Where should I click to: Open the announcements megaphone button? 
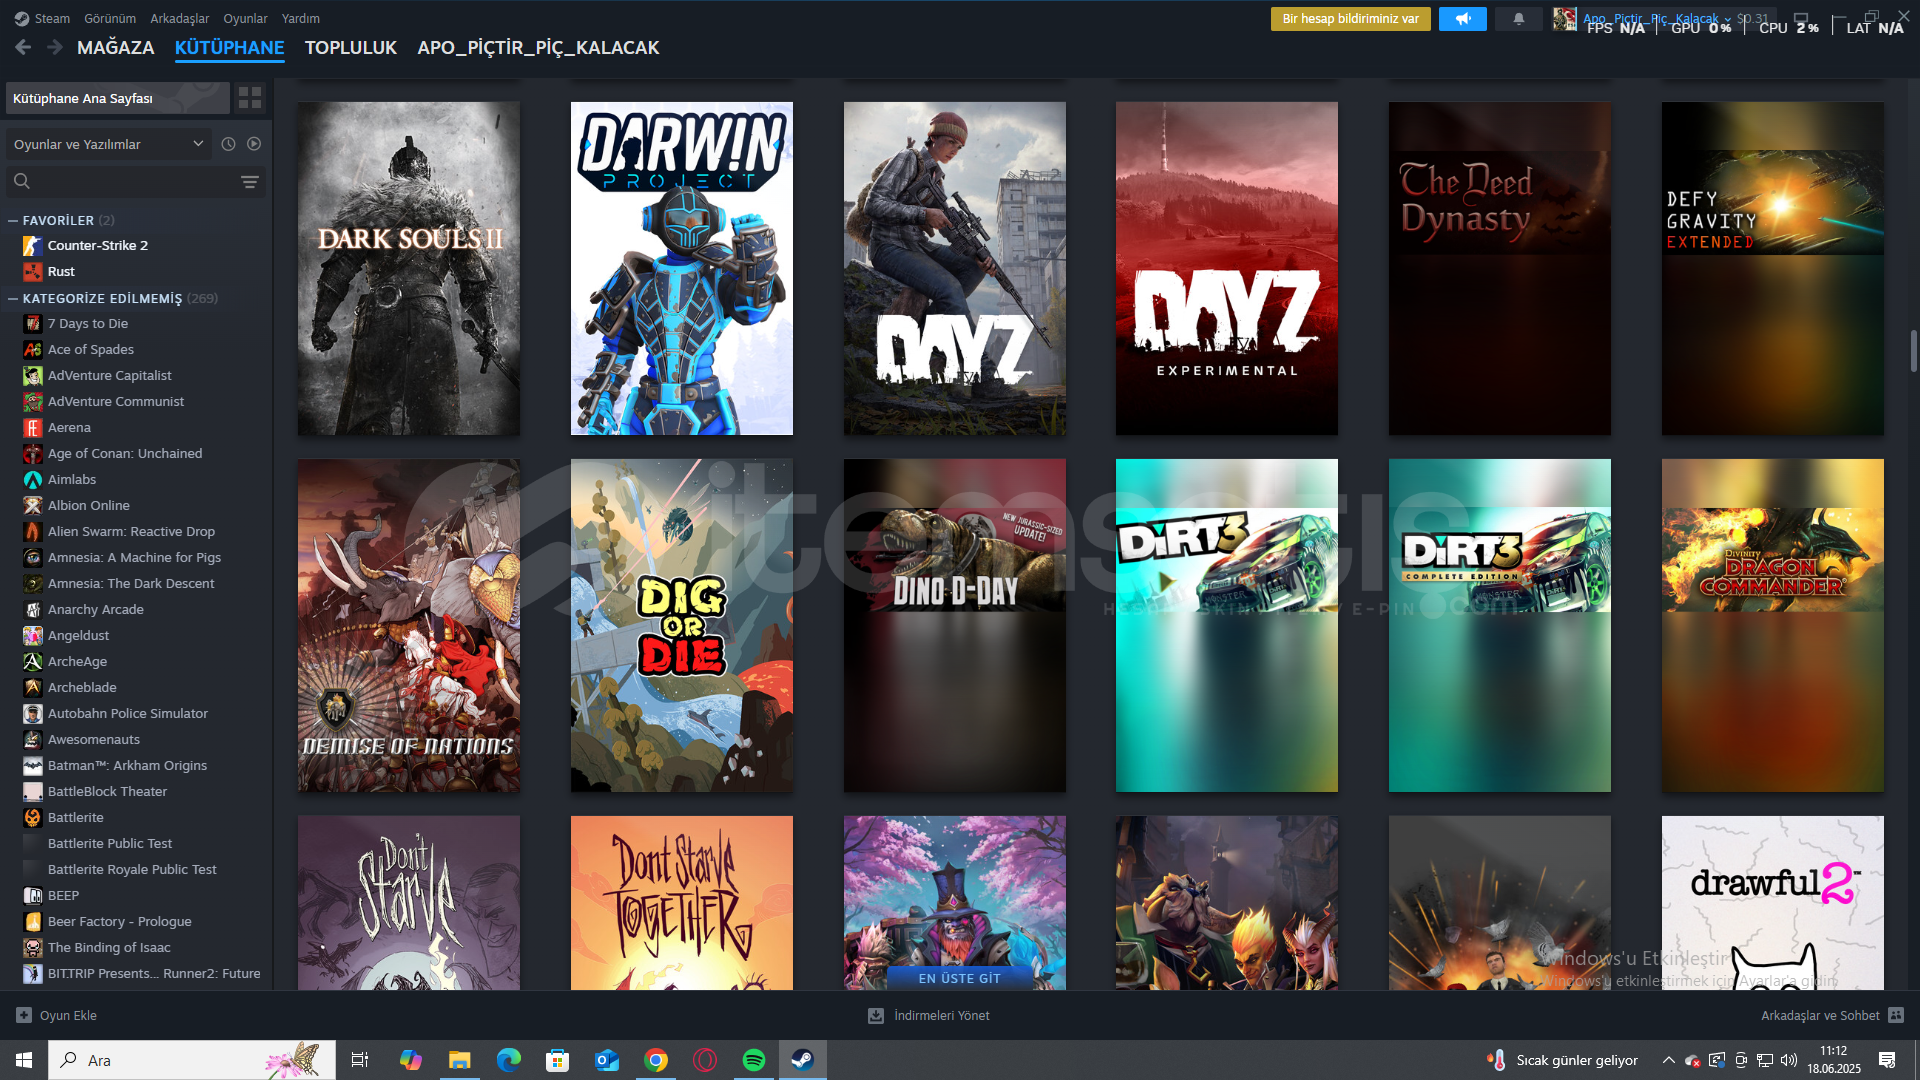point(1463,19)
